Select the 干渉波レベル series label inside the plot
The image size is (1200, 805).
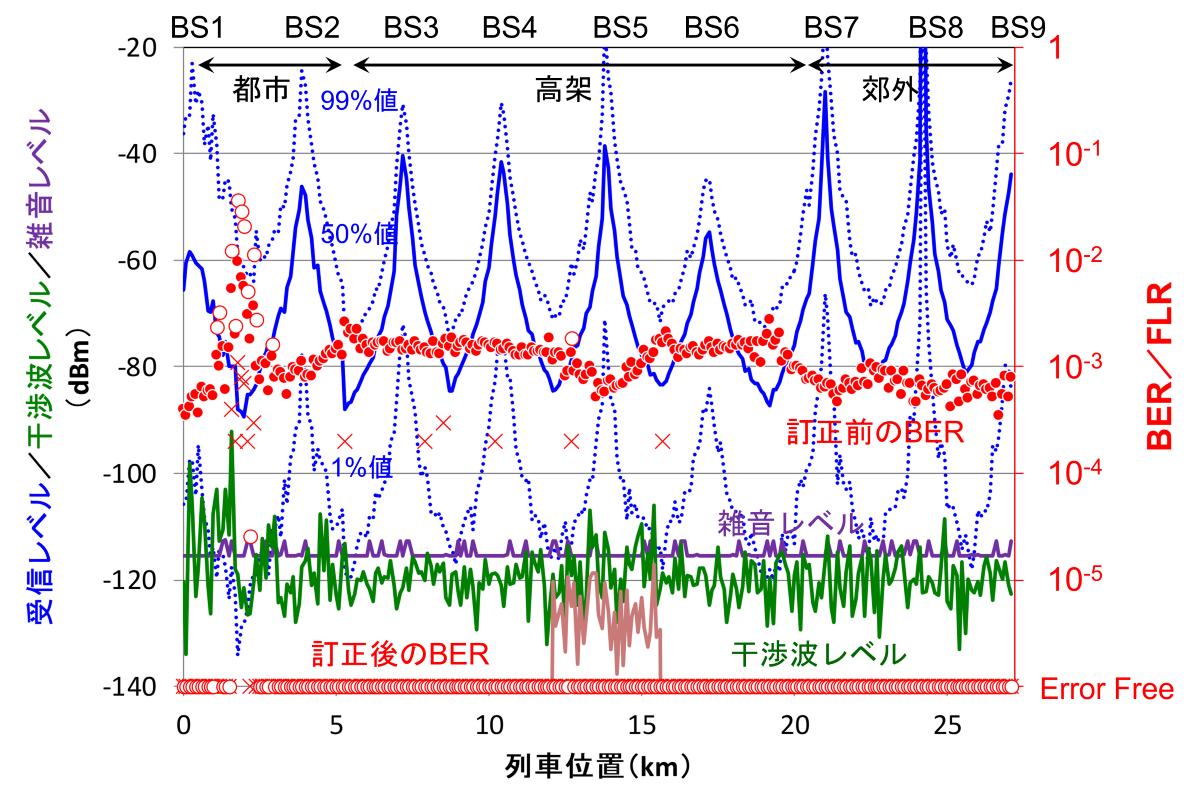[x=819, y=655]
